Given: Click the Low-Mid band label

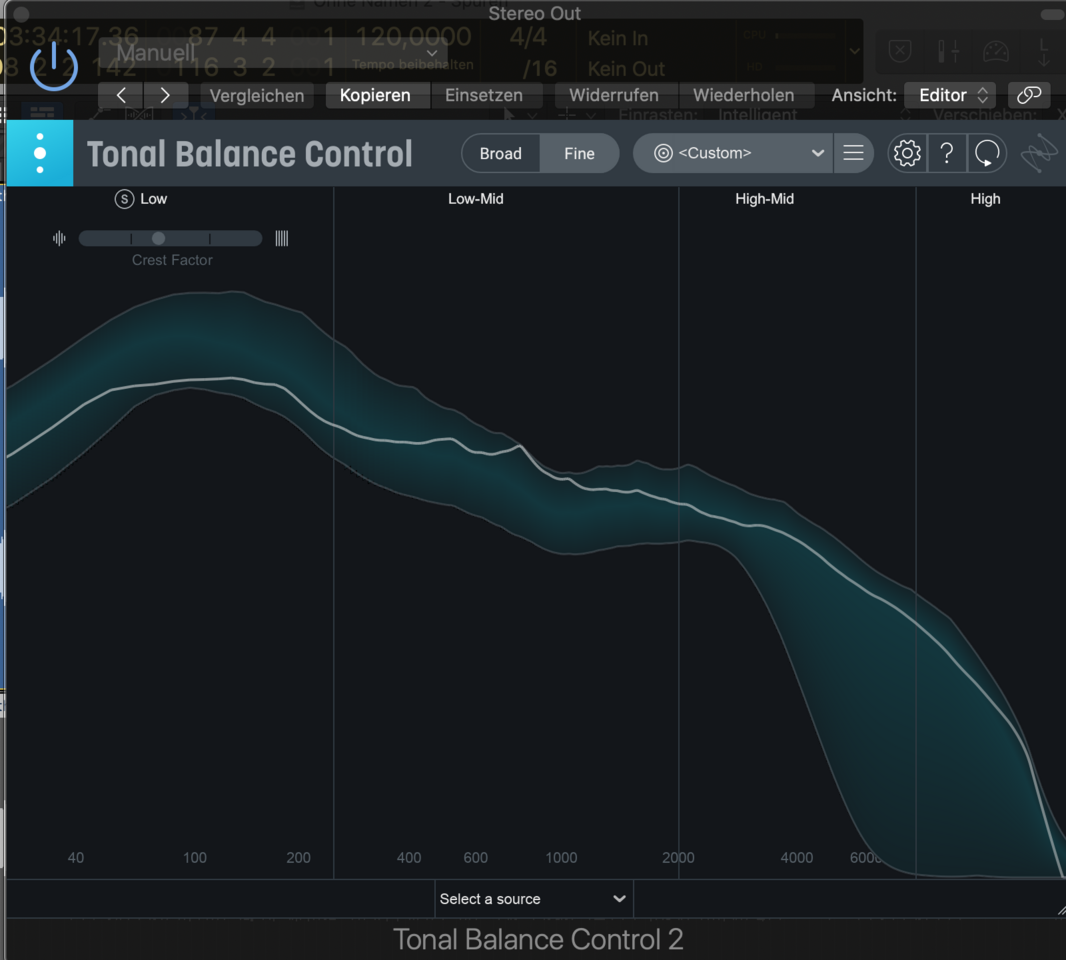Looking at the screenshot, I should click(x=476, y=199).
